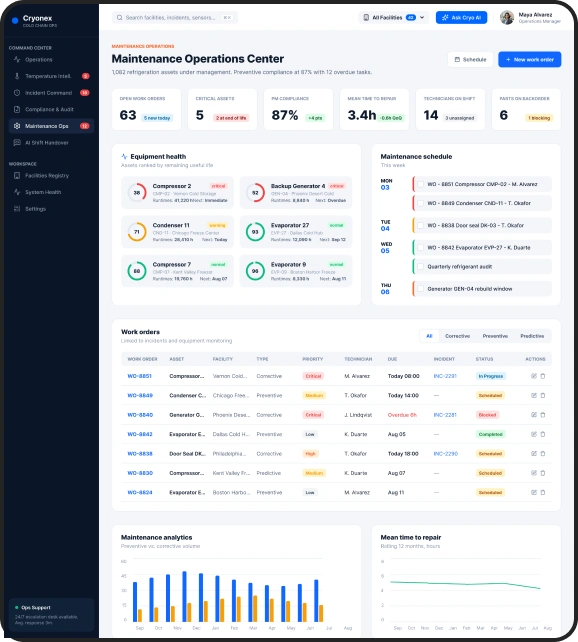Open Temperature Intel. sidebar item

[51, 76]
